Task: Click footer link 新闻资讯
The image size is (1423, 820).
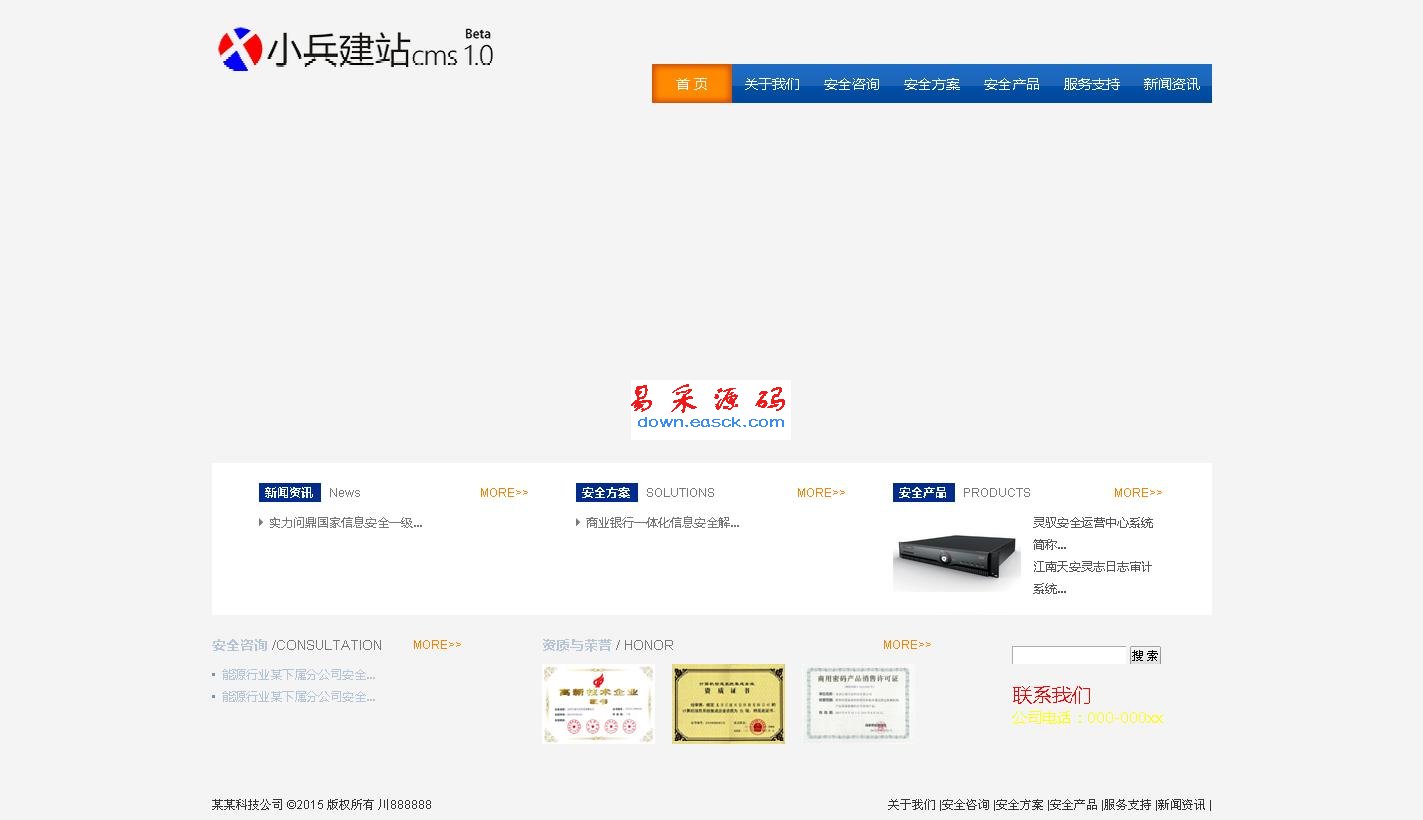Action: coord(1181,805)
